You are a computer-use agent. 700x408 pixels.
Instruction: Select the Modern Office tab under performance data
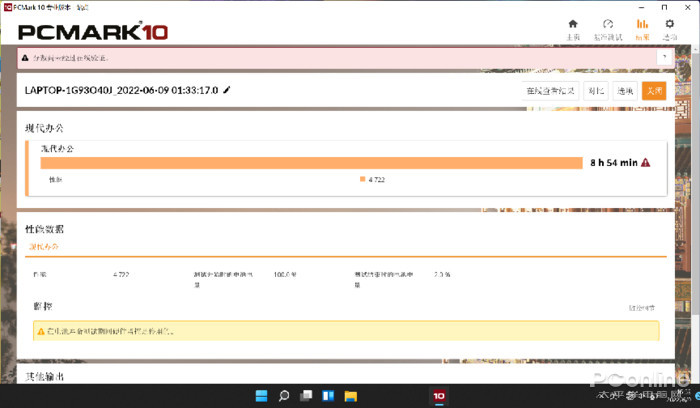click(x=44, y=246)
